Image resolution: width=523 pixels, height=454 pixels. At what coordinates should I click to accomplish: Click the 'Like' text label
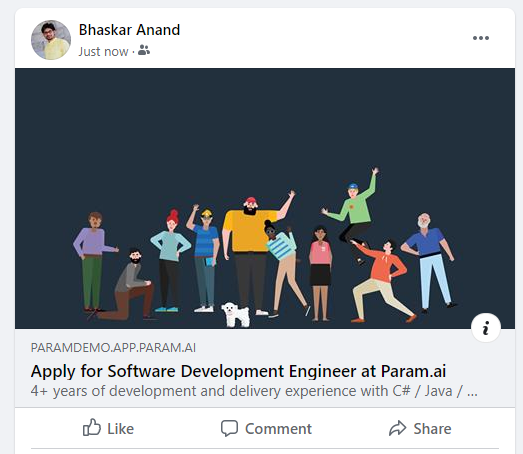120,429
